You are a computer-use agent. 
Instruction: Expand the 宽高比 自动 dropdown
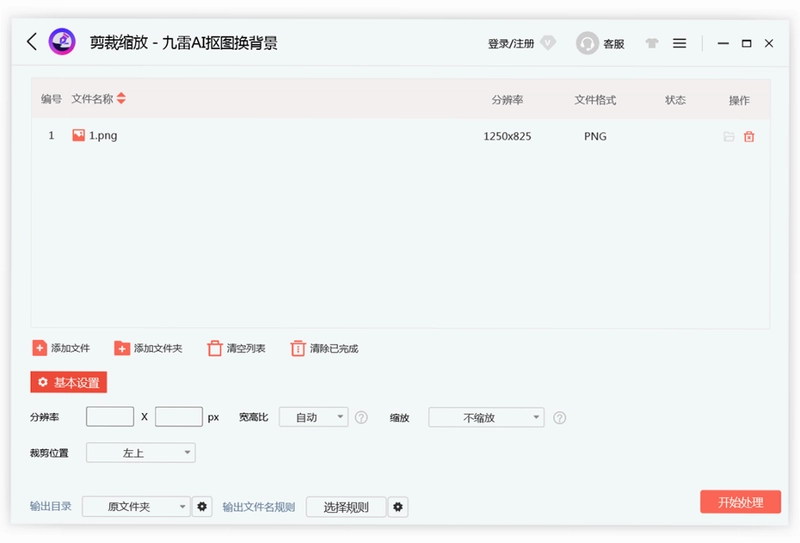pos(314,417)
